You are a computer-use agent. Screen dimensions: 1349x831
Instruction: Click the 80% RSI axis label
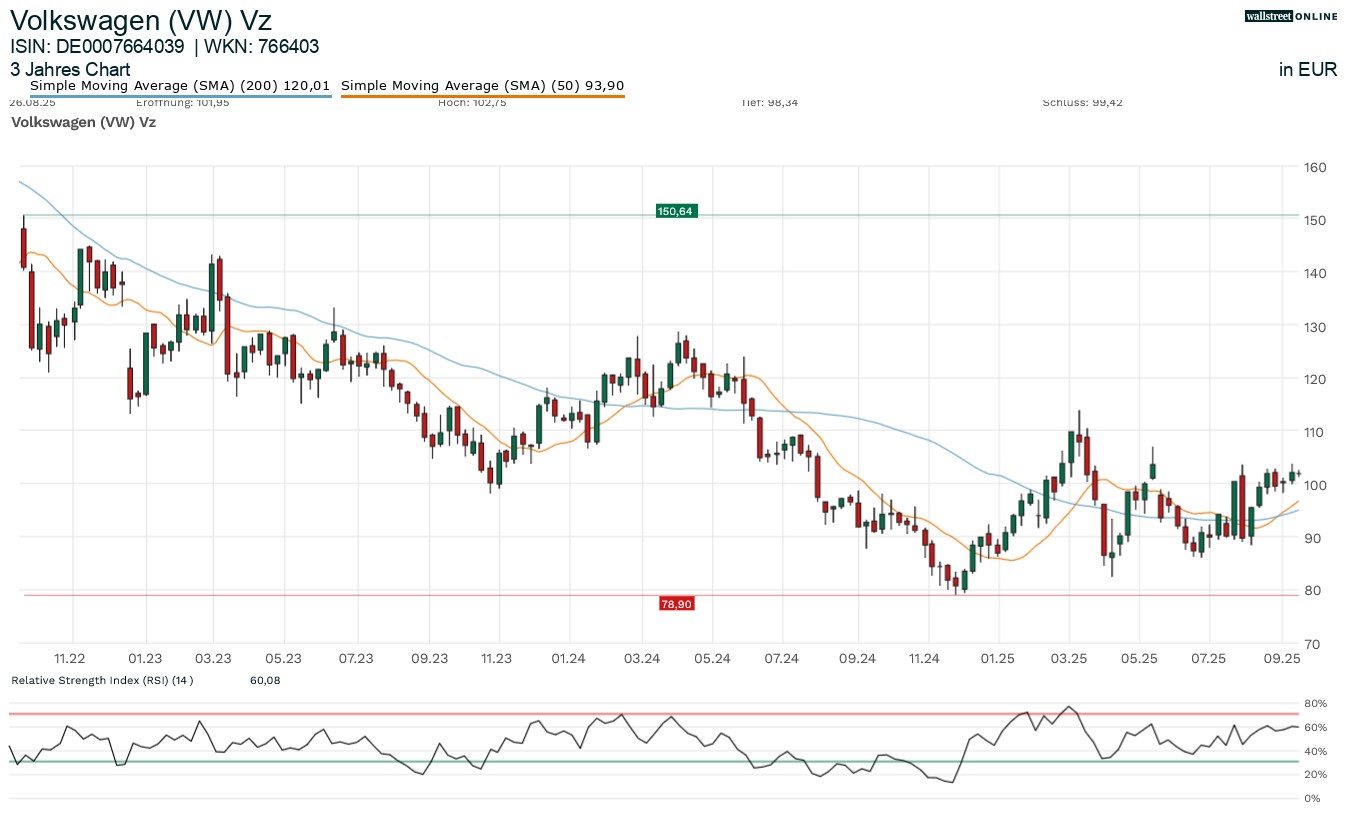tap(1316, 704)
